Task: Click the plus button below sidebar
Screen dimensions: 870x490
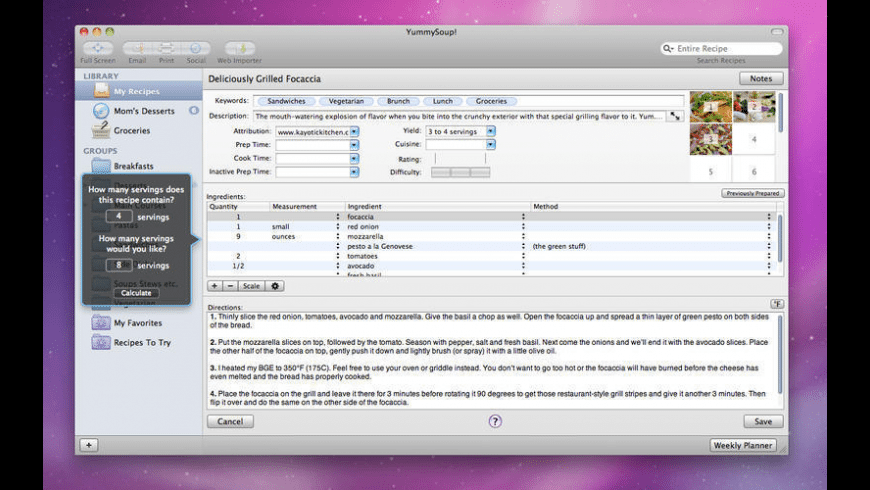Action: pos(89,445)
